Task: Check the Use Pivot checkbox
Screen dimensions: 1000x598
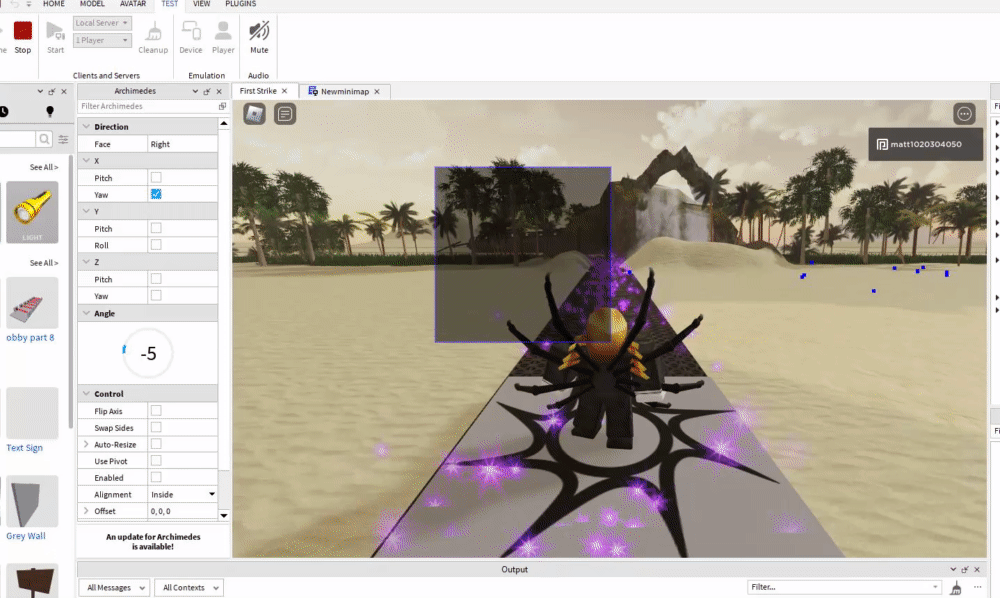Action: coord(156,460)
